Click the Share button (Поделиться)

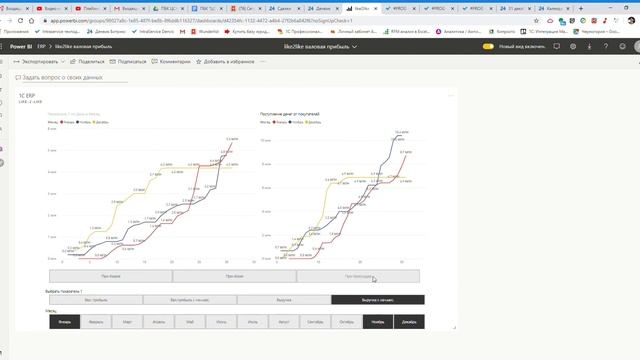(87, 62)
